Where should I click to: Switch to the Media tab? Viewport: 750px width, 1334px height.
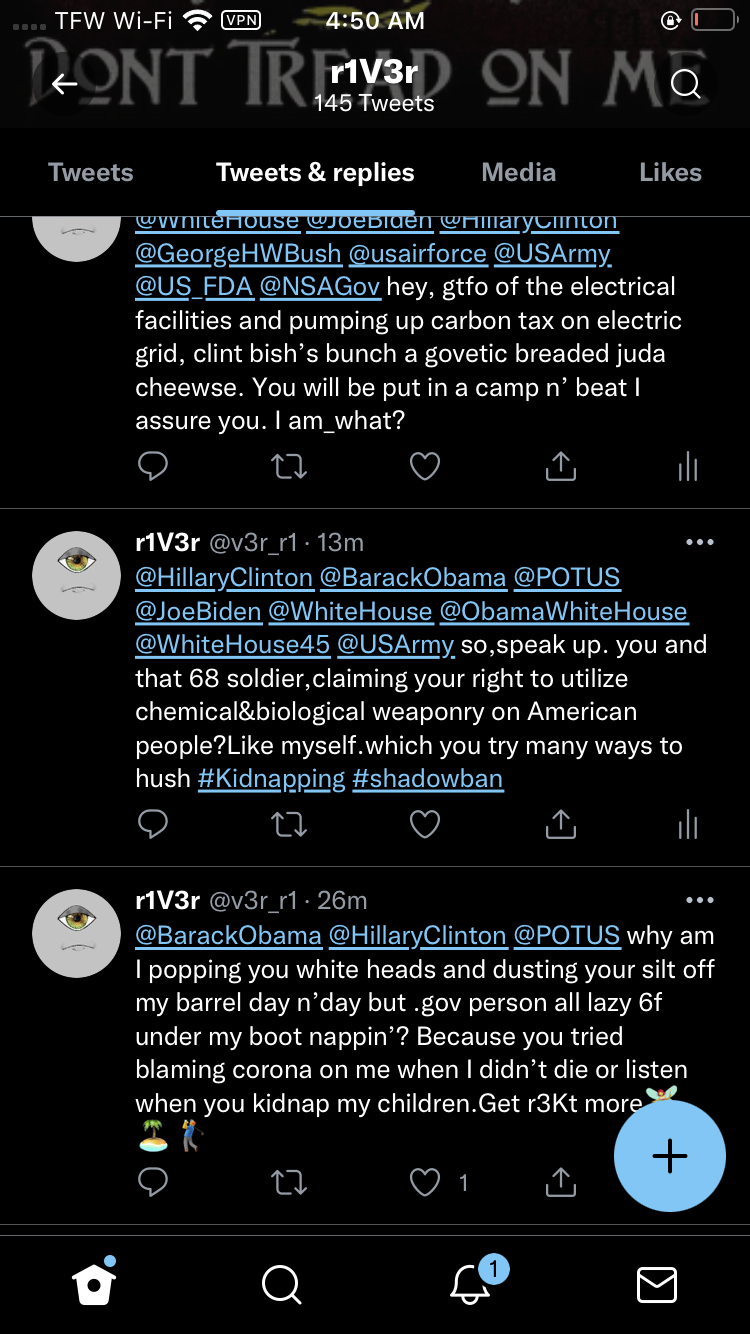(518, 172)
